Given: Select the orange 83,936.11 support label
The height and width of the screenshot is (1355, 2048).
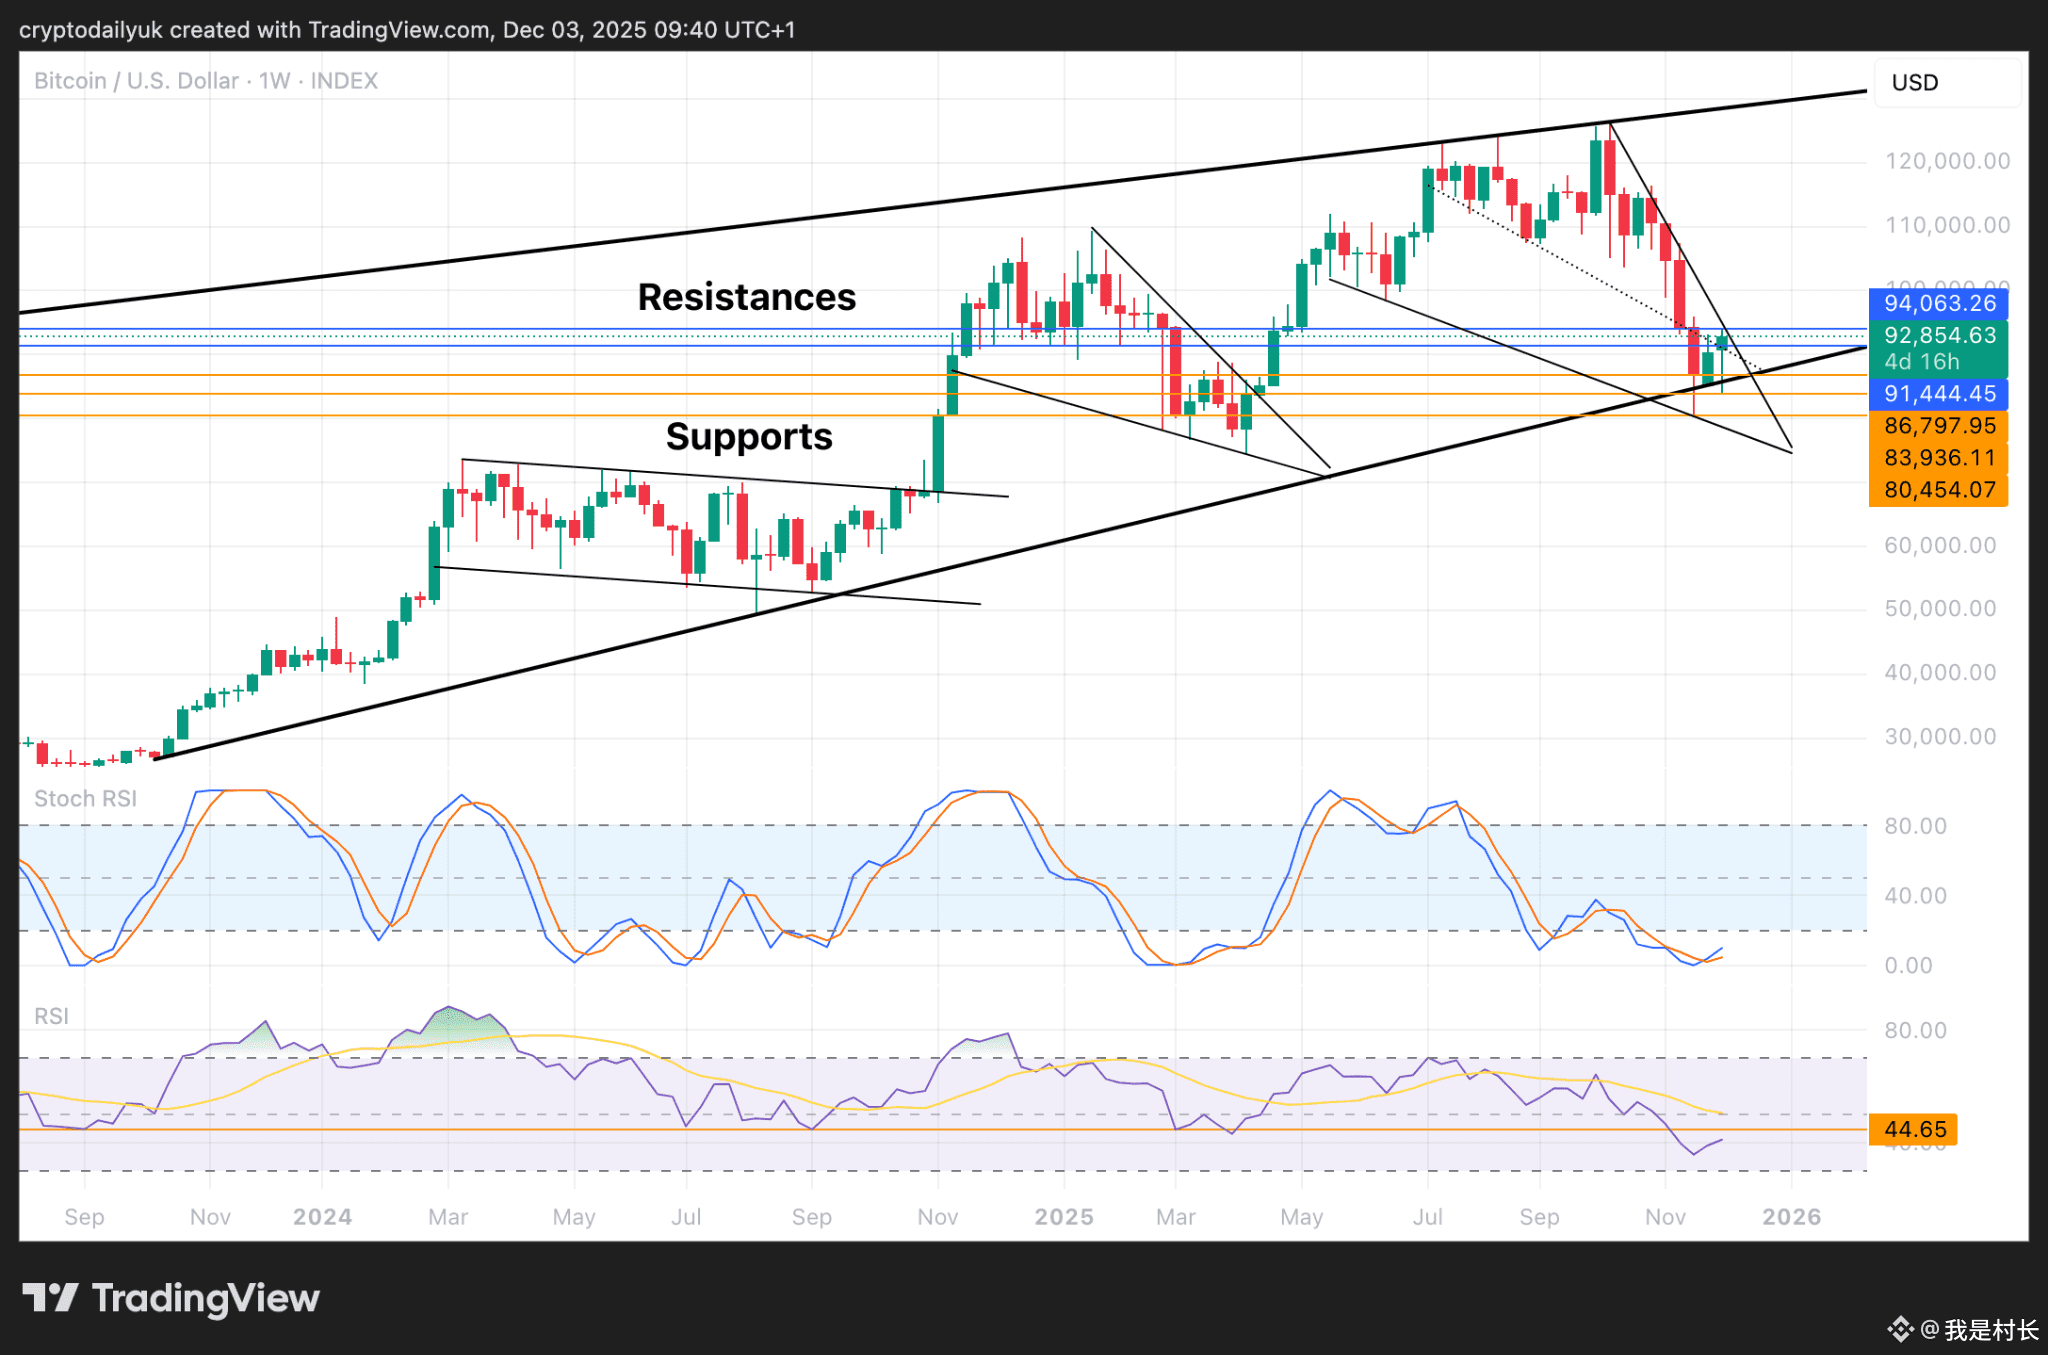Looking at the screenshot, I should [1938, 458].
